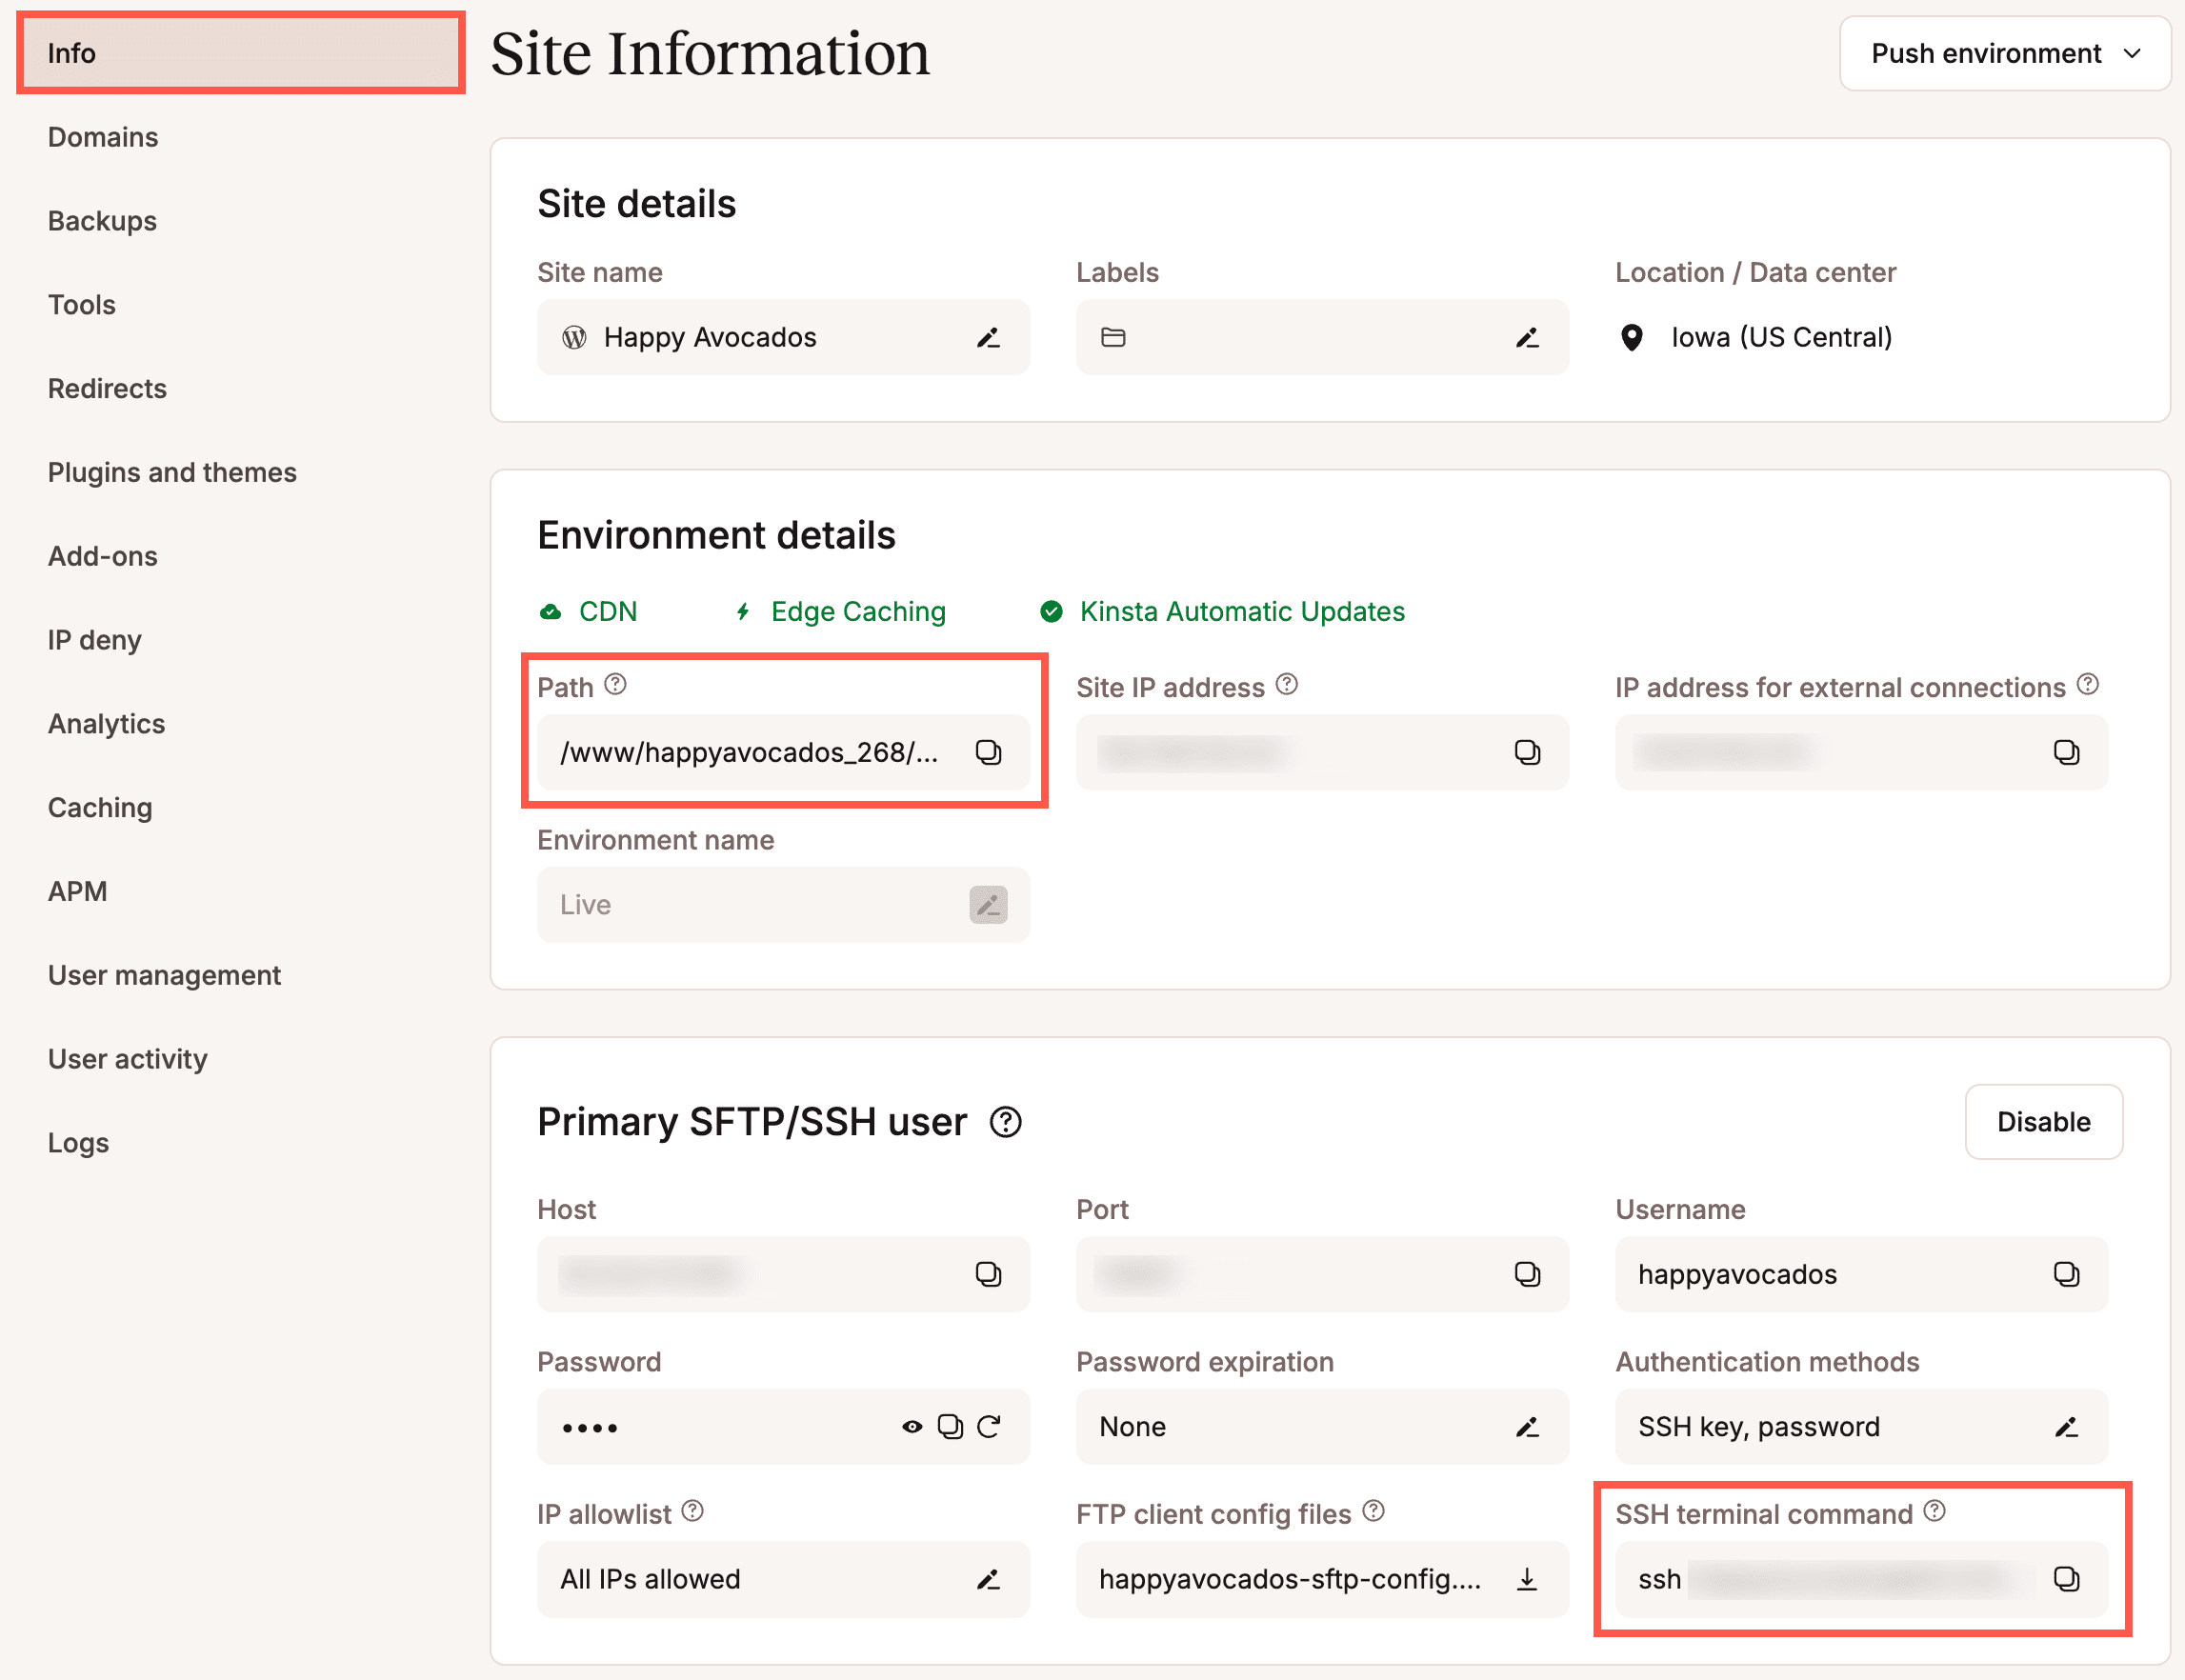Open the Push environment dropdown
This screenshot has height=1680, width=2185.
point(2005,53)
